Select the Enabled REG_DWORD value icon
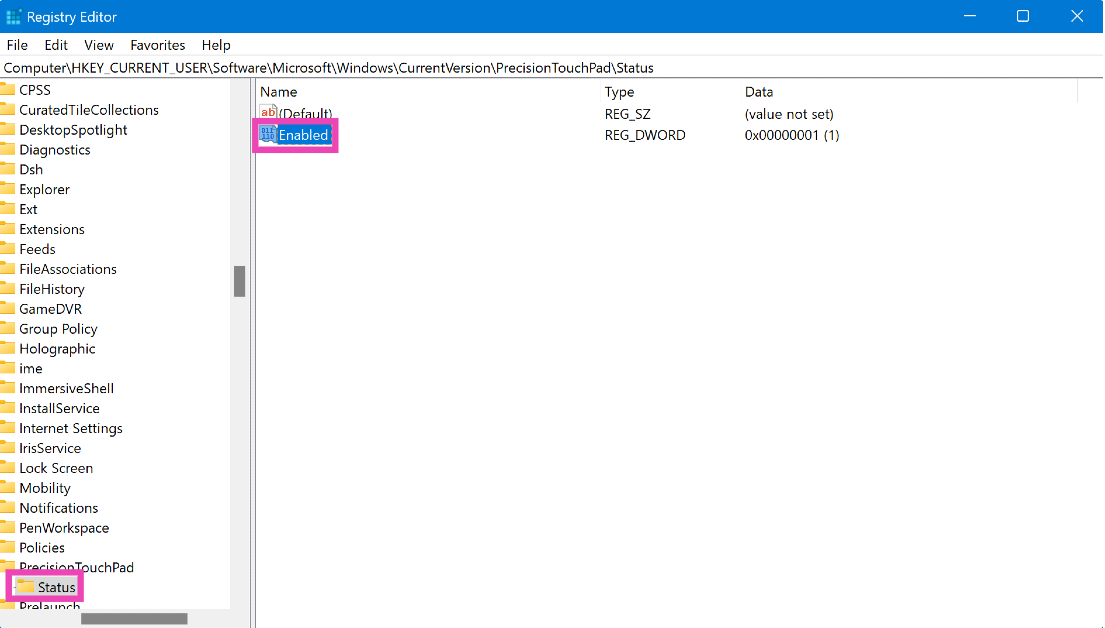 tap(267, 134)
